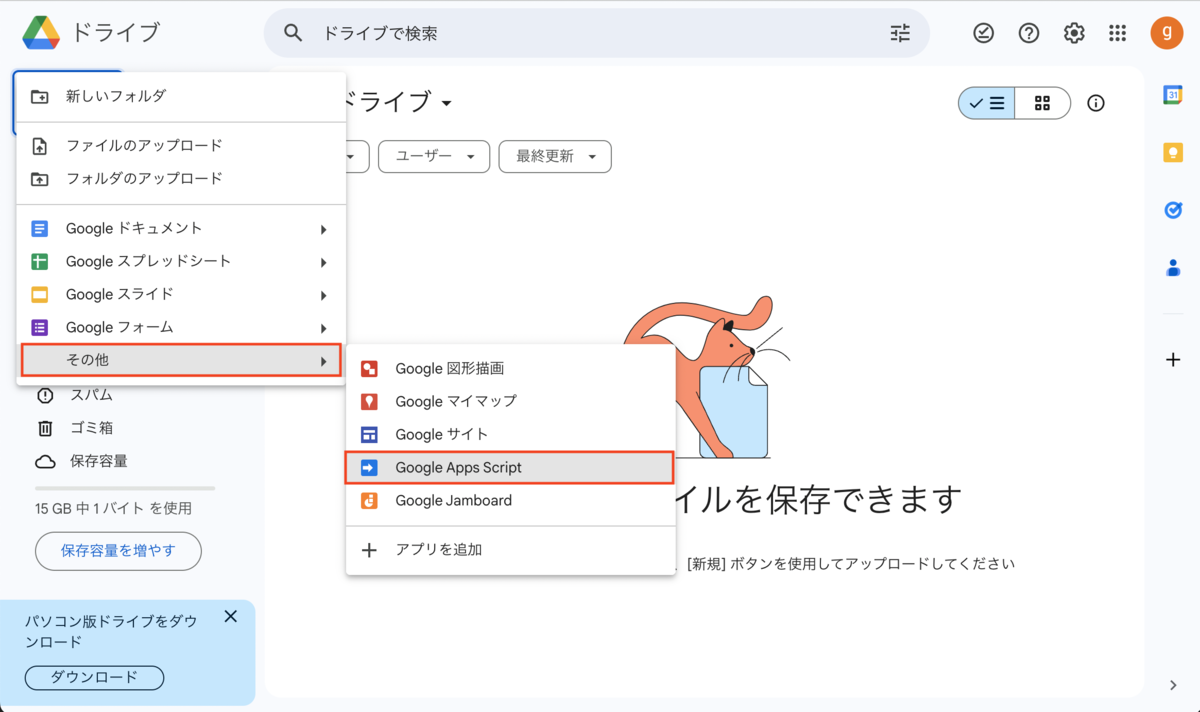Open the 最終更新 filter dropdown
The image size is (1200, 712).
(554, 156)
